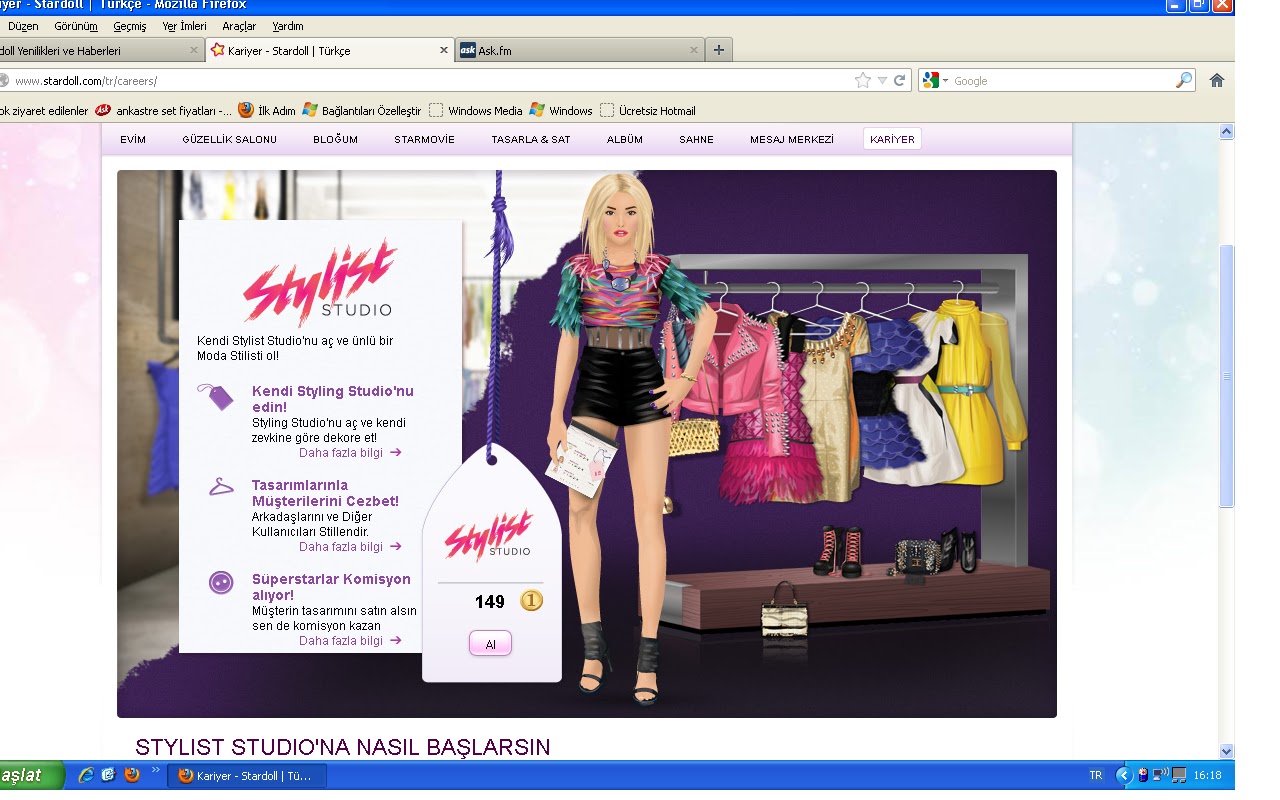Expand hidden tray icons arrow
The width and height of the screenshot is (1280, 800).
1123,776
